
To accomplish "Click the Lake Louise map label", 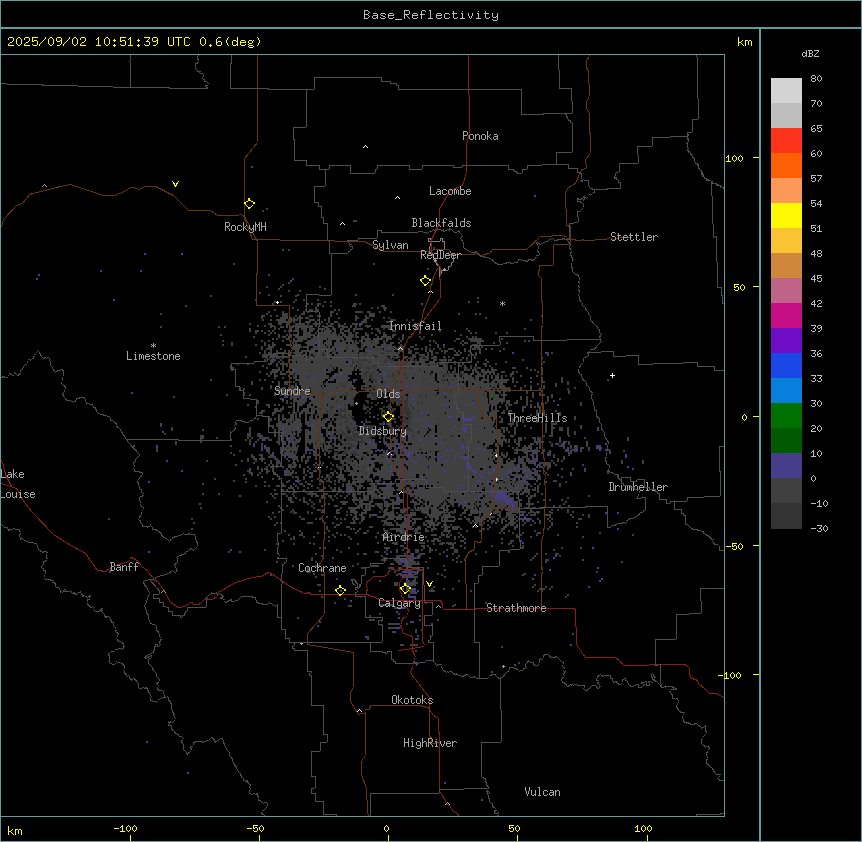I will [18, 484].
